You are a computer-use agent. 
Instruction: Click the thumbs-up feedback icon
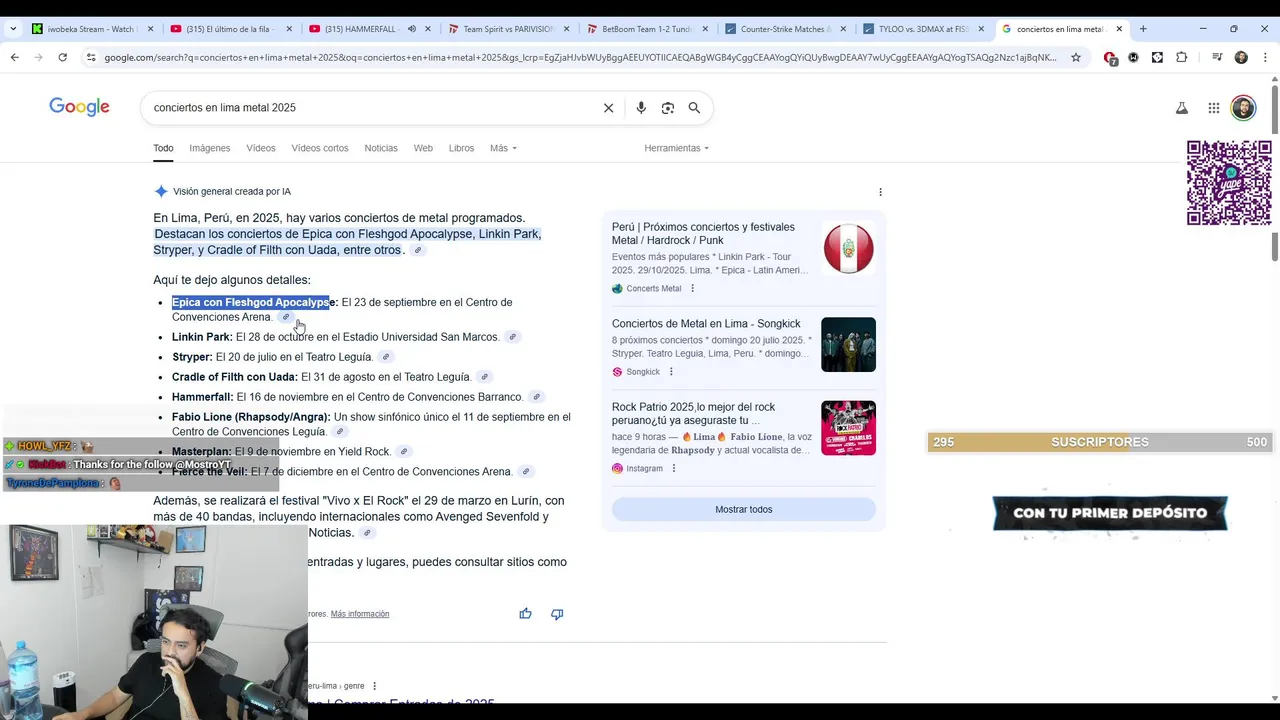pyautogui.click(x=525, y=613)
